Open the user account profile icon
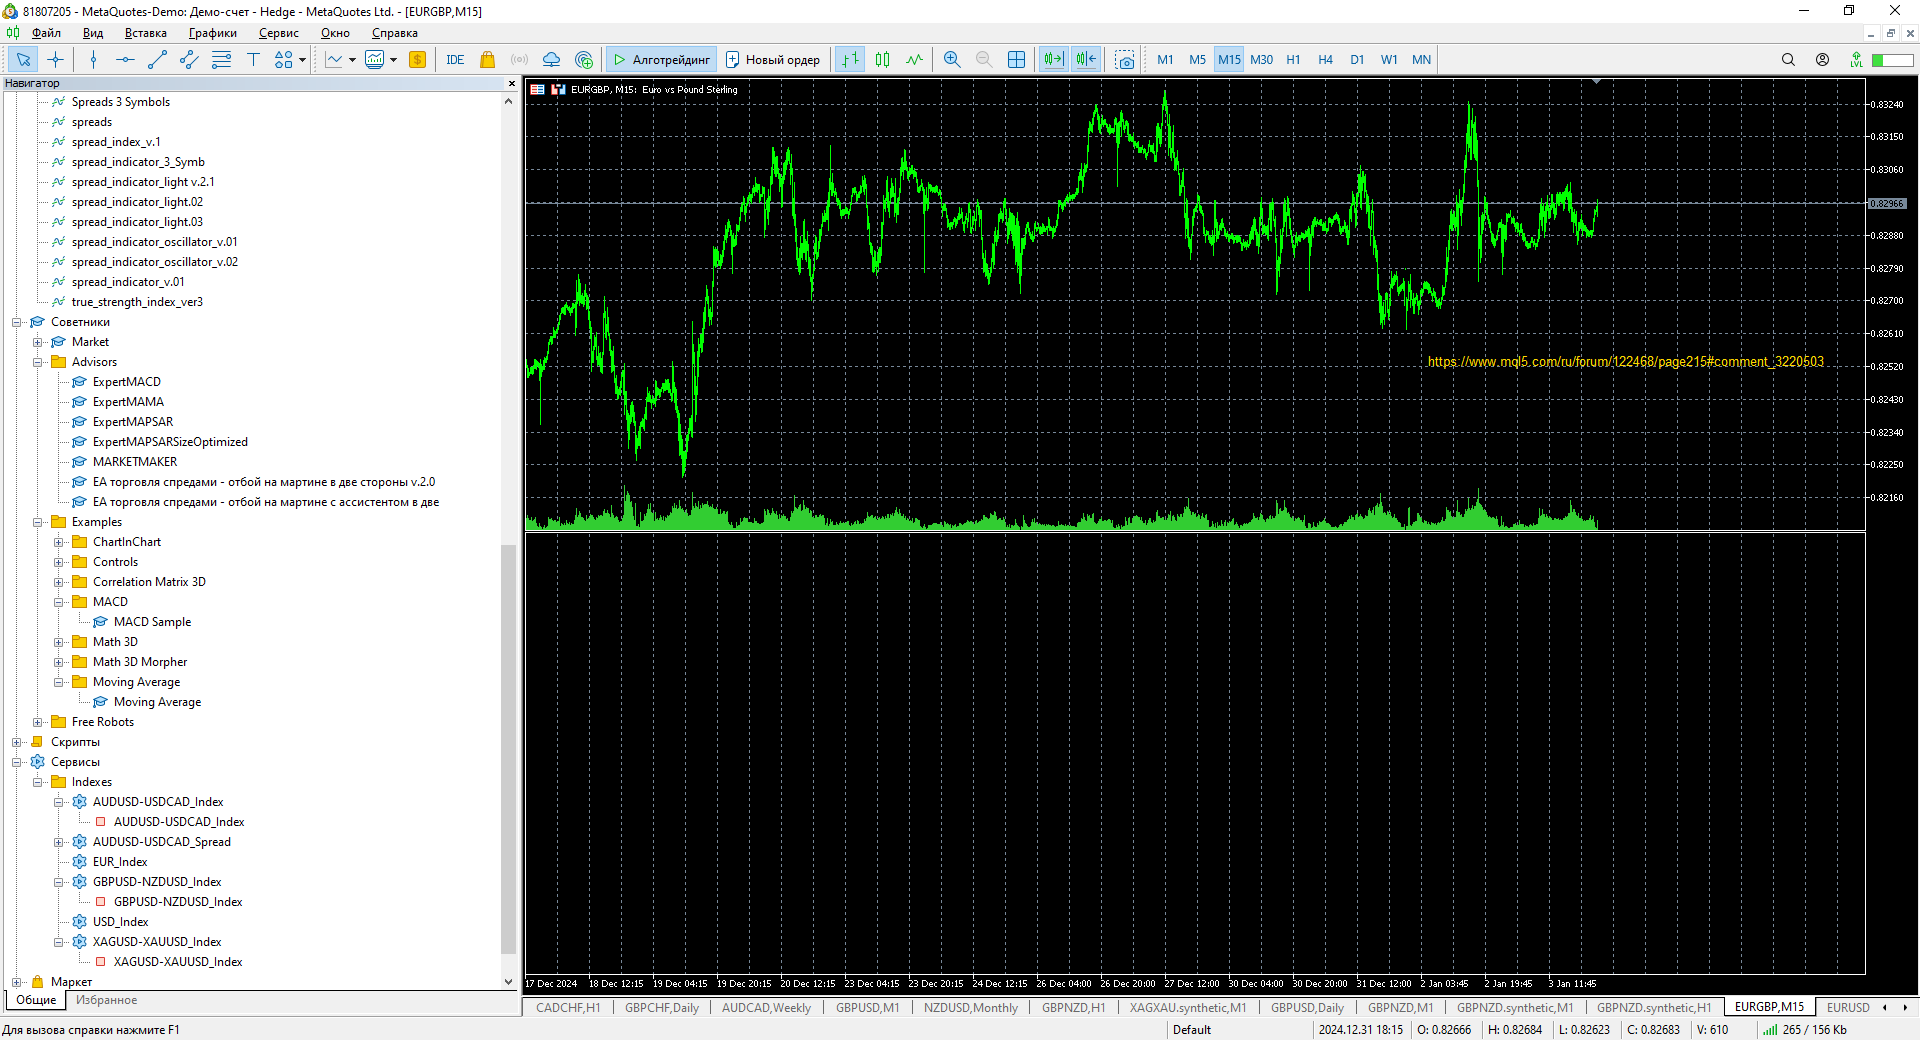The height and width of the screenshot is (1040, 1920). [1822, 60]
